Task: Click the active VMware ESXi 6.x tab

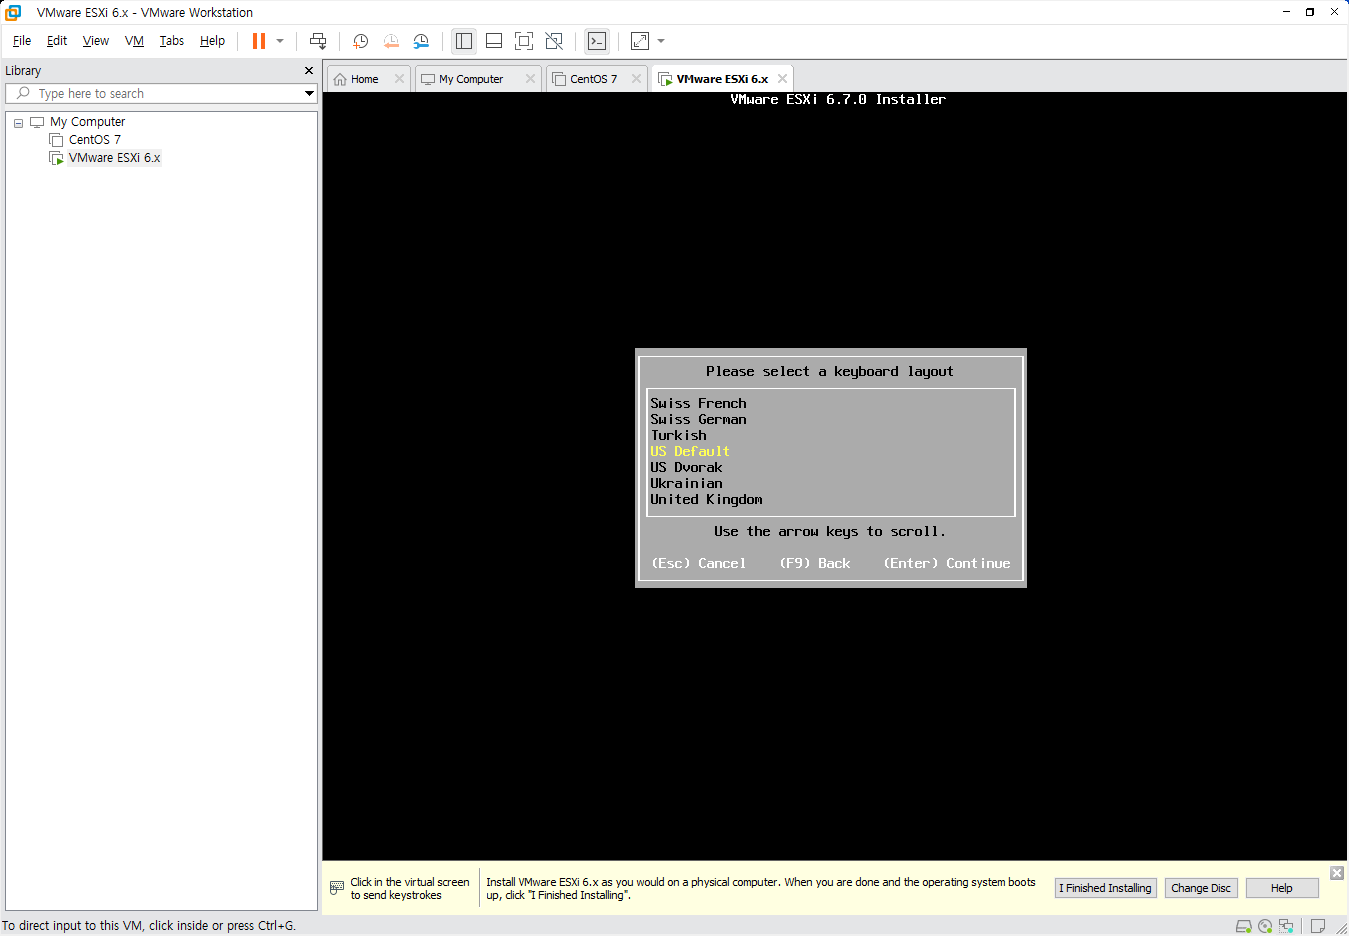Action: [x=722, y=79]
